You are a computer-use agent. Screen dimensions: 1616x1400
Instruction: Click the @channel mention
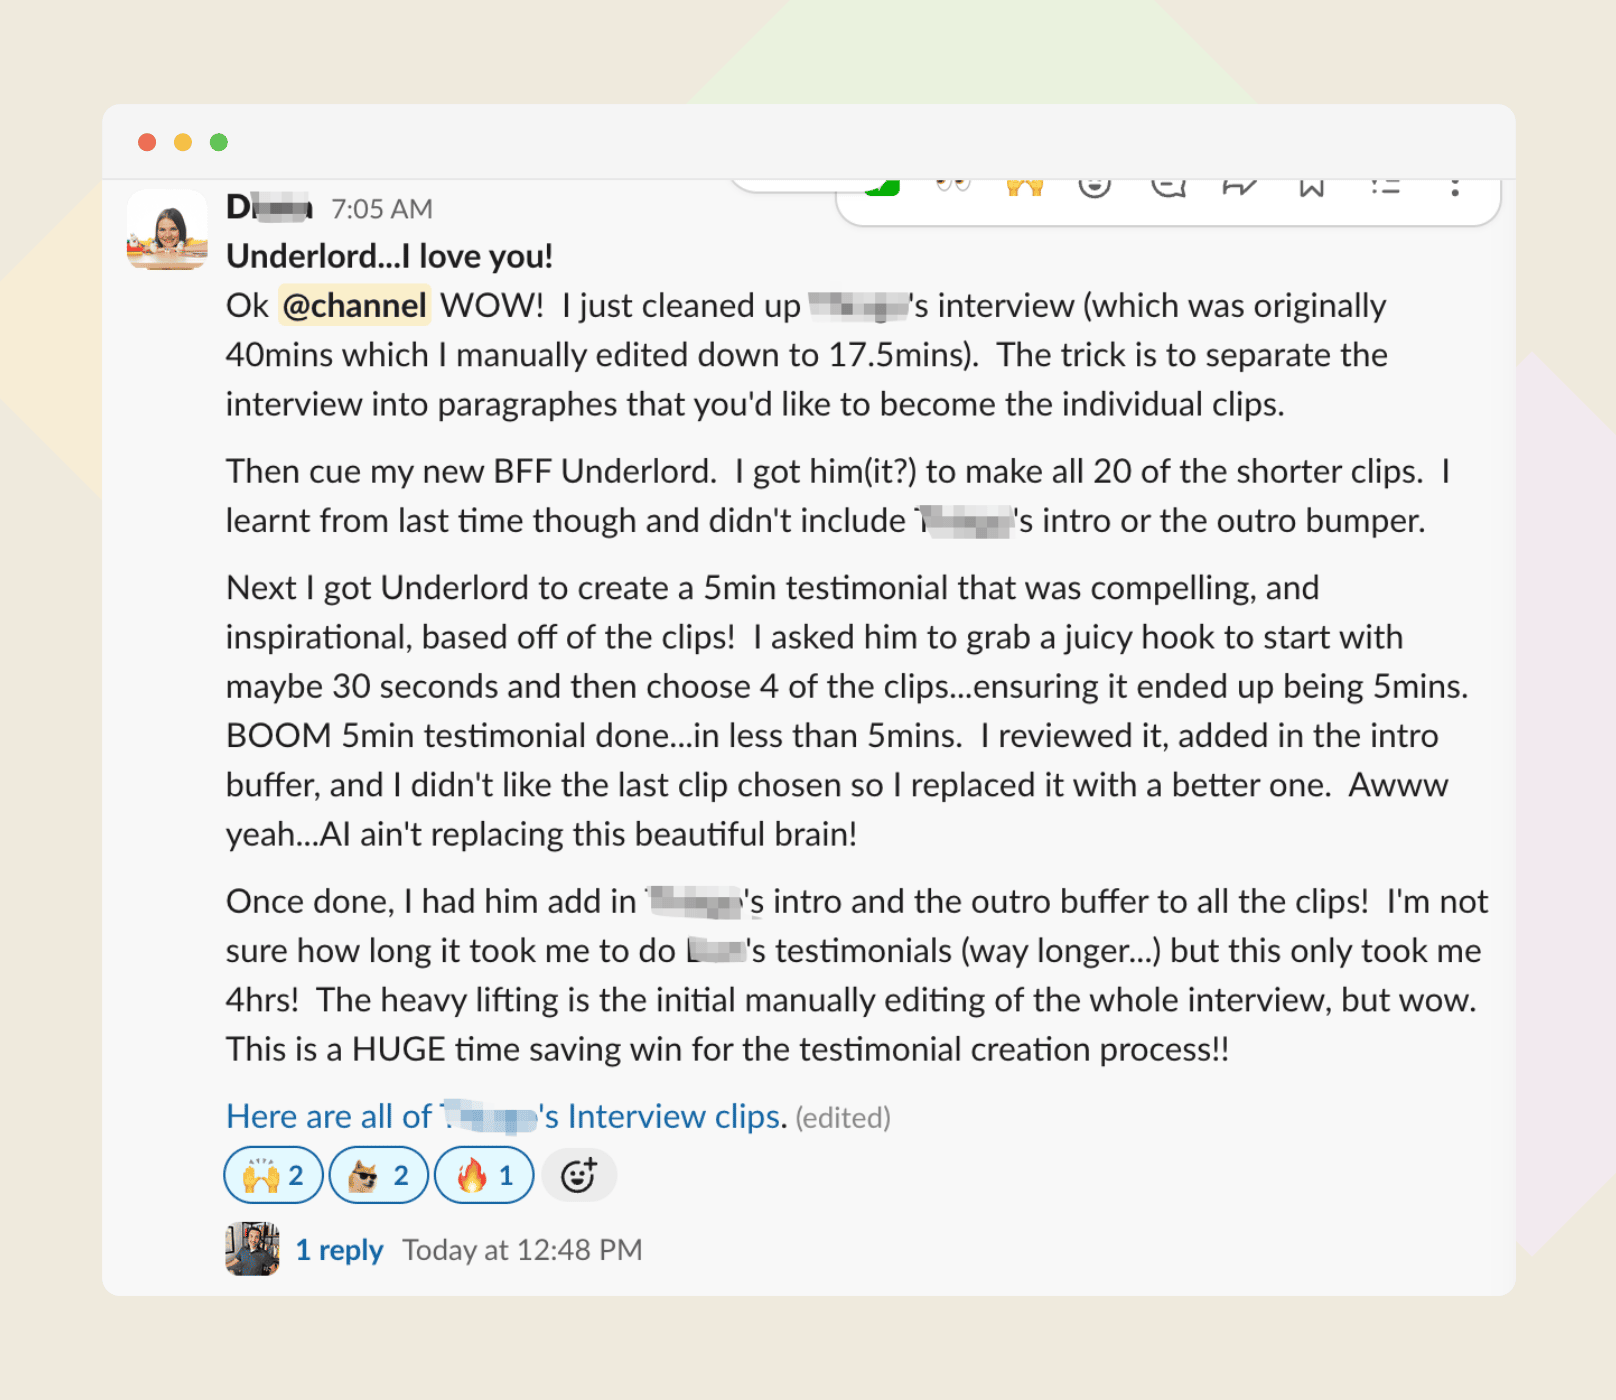coord(355,306)
